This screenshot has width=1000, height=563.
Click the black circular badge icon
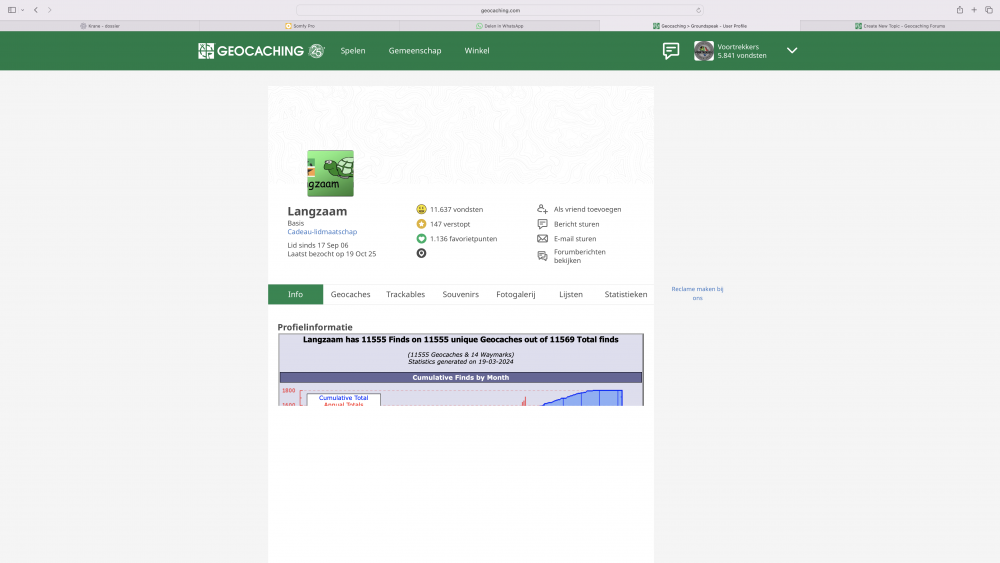tap(421, 253)
